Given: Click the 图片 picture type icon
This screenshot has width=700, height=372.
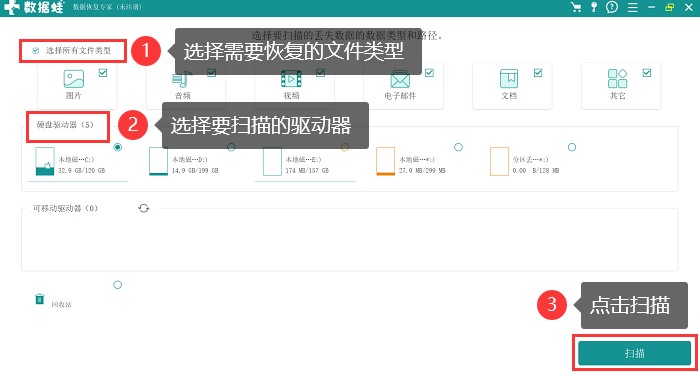Looking at the screenshot, I should coord(74,79).
